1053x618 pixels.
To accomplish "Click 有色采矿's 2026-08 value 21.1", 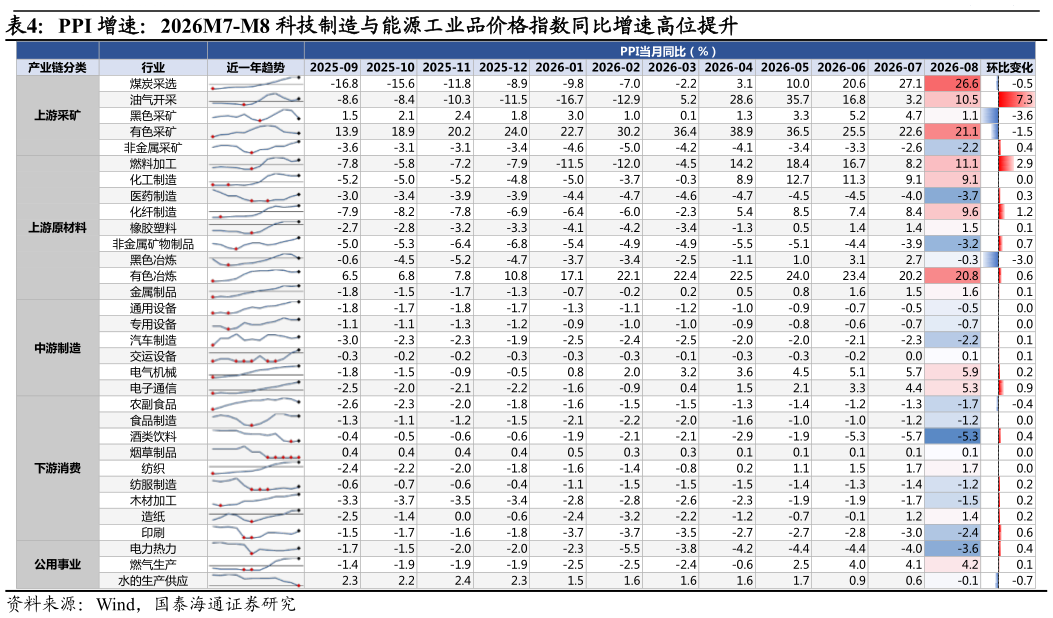I will [966, 132].
